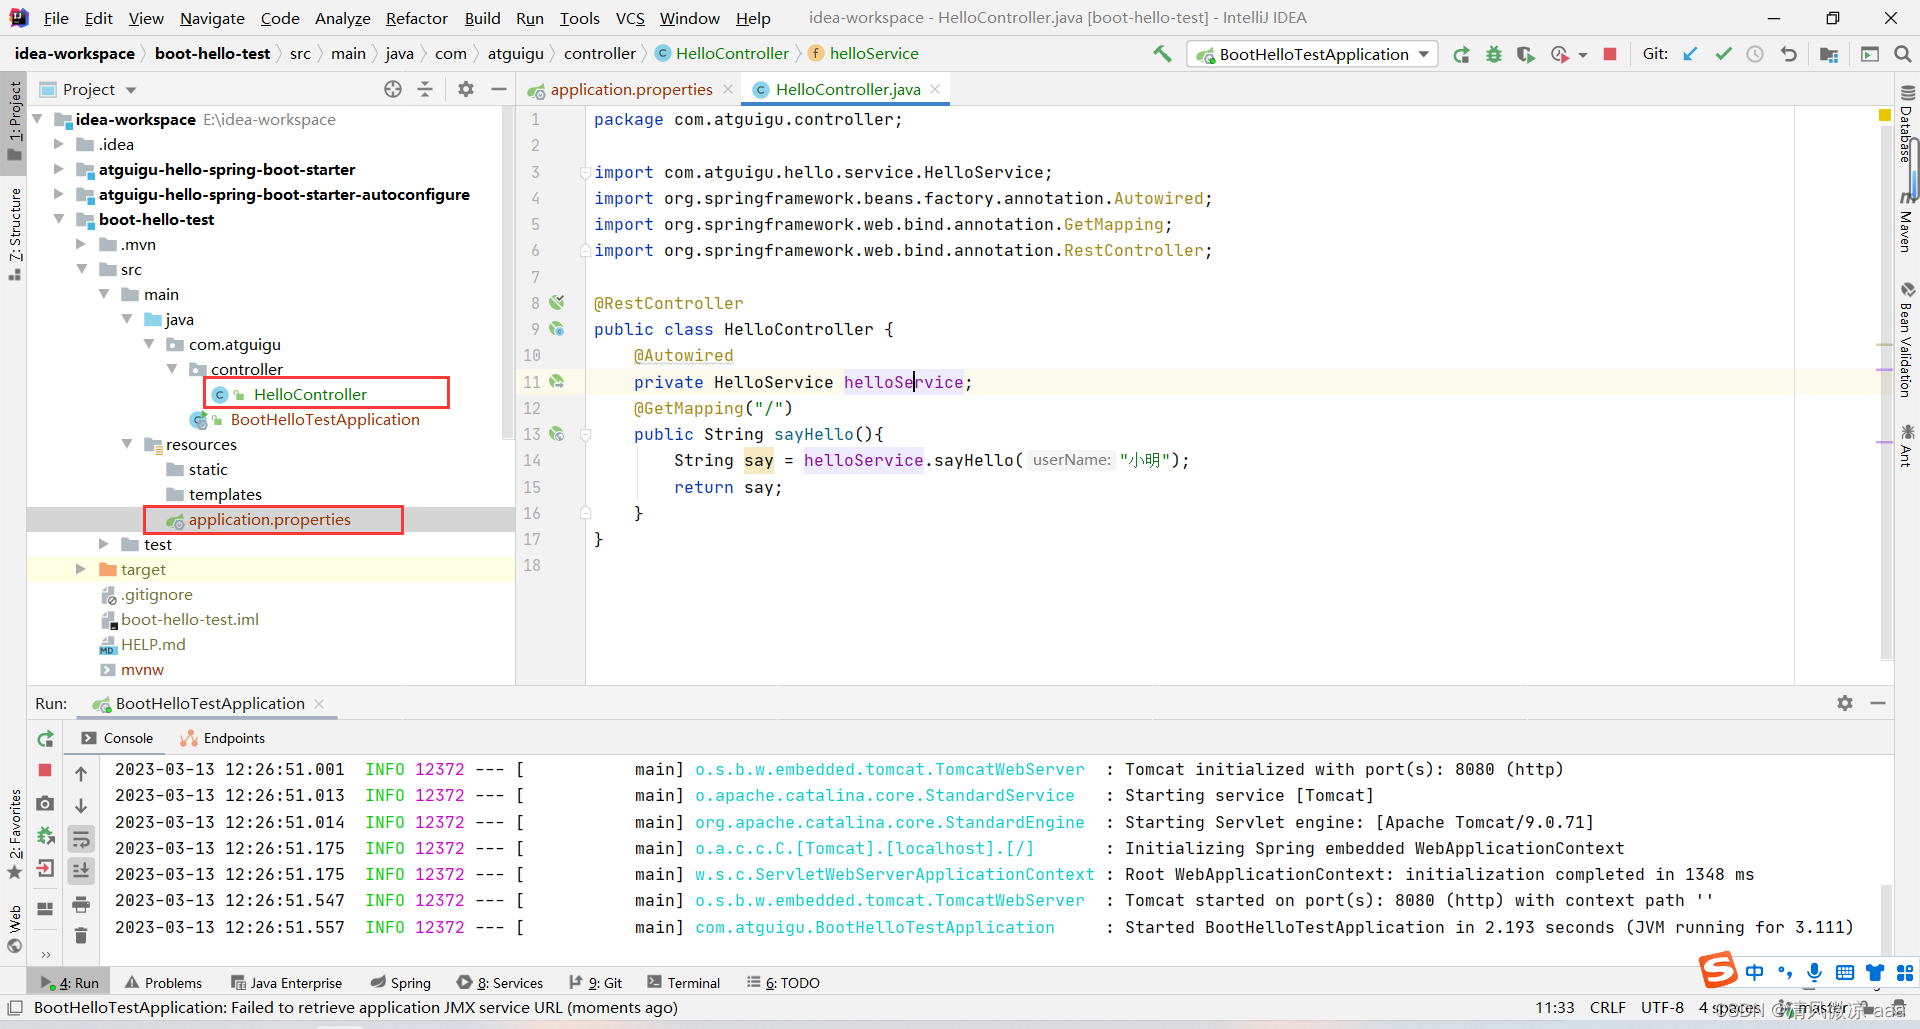Image resolution: width=1920 pixels, height=1029 pixels.
Task: Click the input method microphone icon
Action: click(1814, 972)
